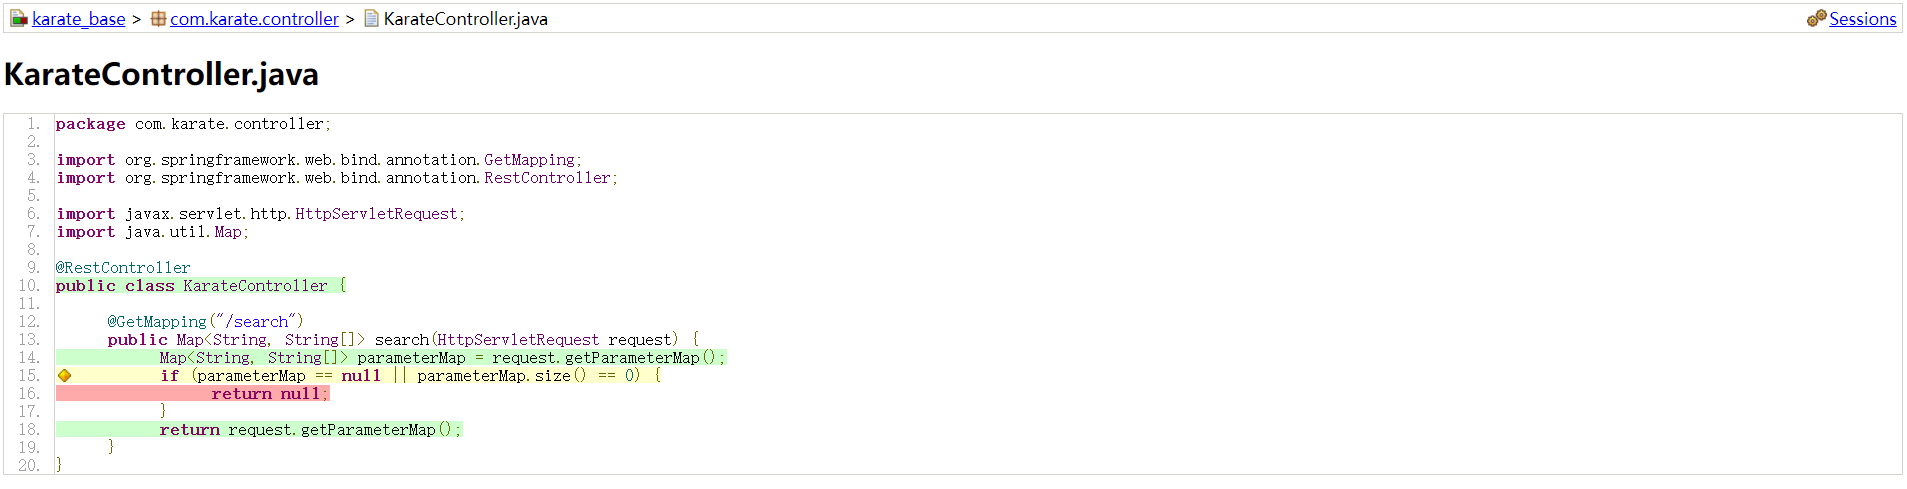Click the KarateController.java page heading
The width and height of the screenshot is (1907, 489).
pyautogui.click(x=161, y=74)
